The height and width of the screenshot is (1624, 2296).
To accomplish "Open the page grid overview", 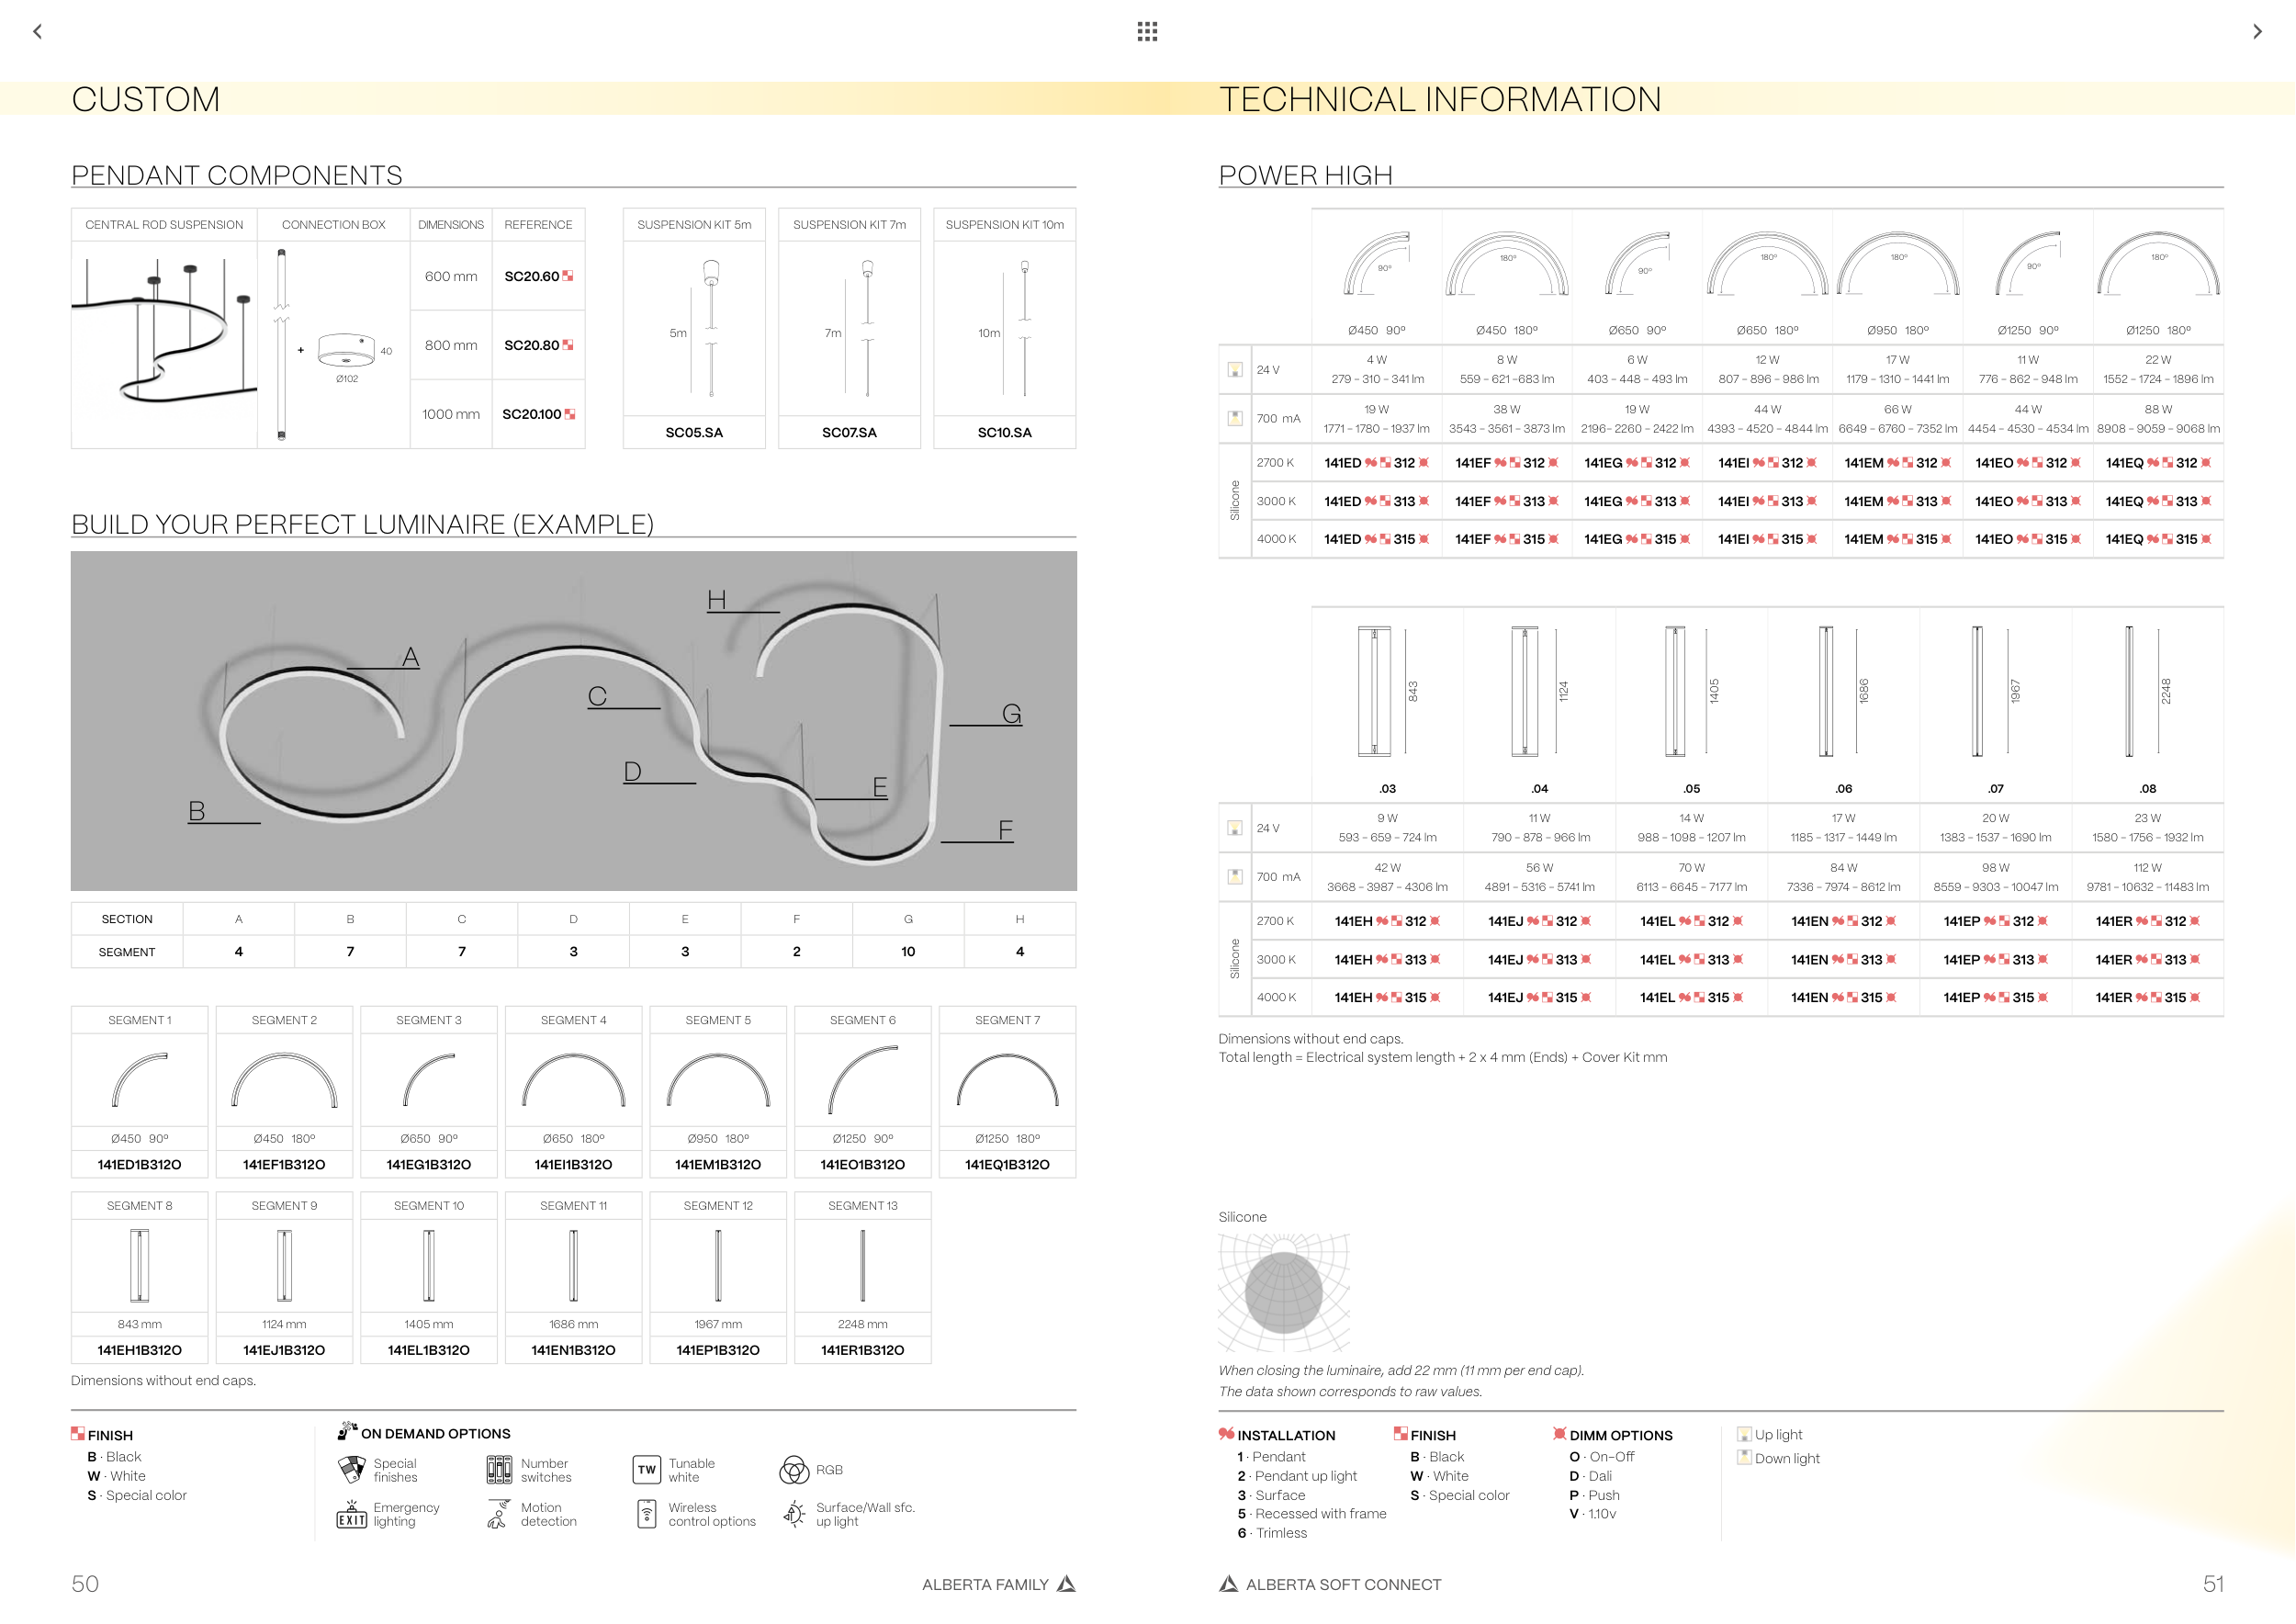I will [x=1147, y=31].
